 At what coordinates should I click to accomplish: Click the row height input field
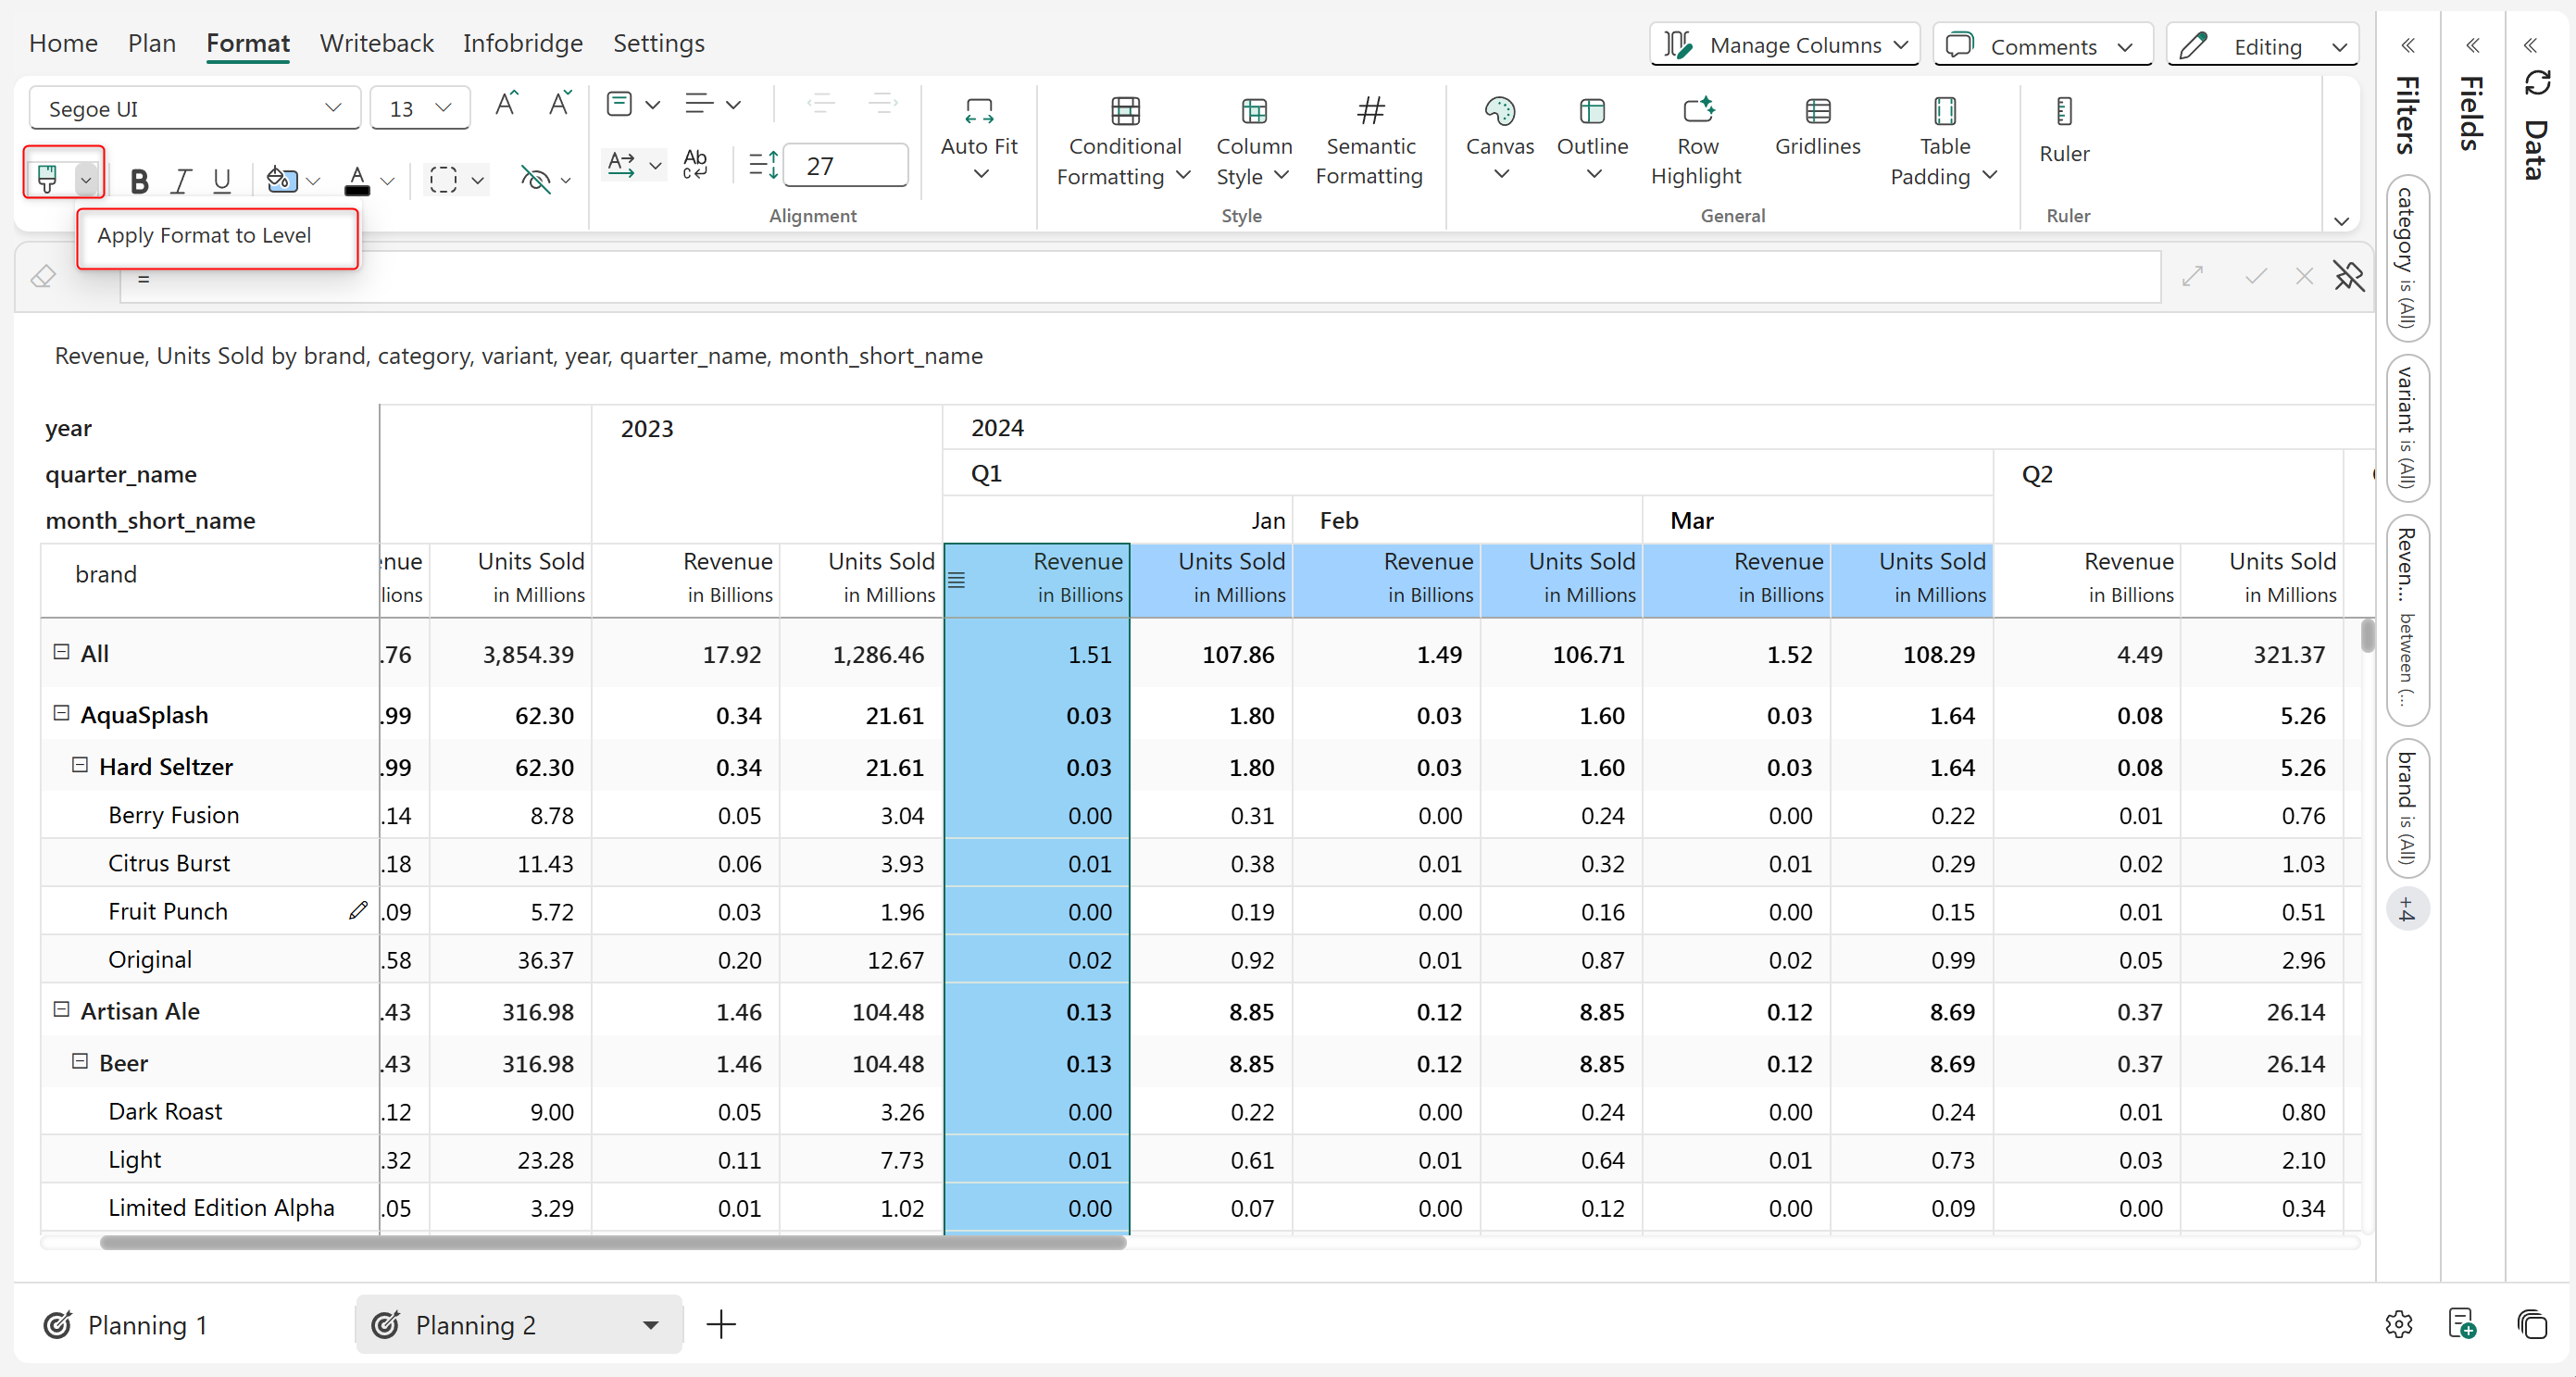click(846, 166)
